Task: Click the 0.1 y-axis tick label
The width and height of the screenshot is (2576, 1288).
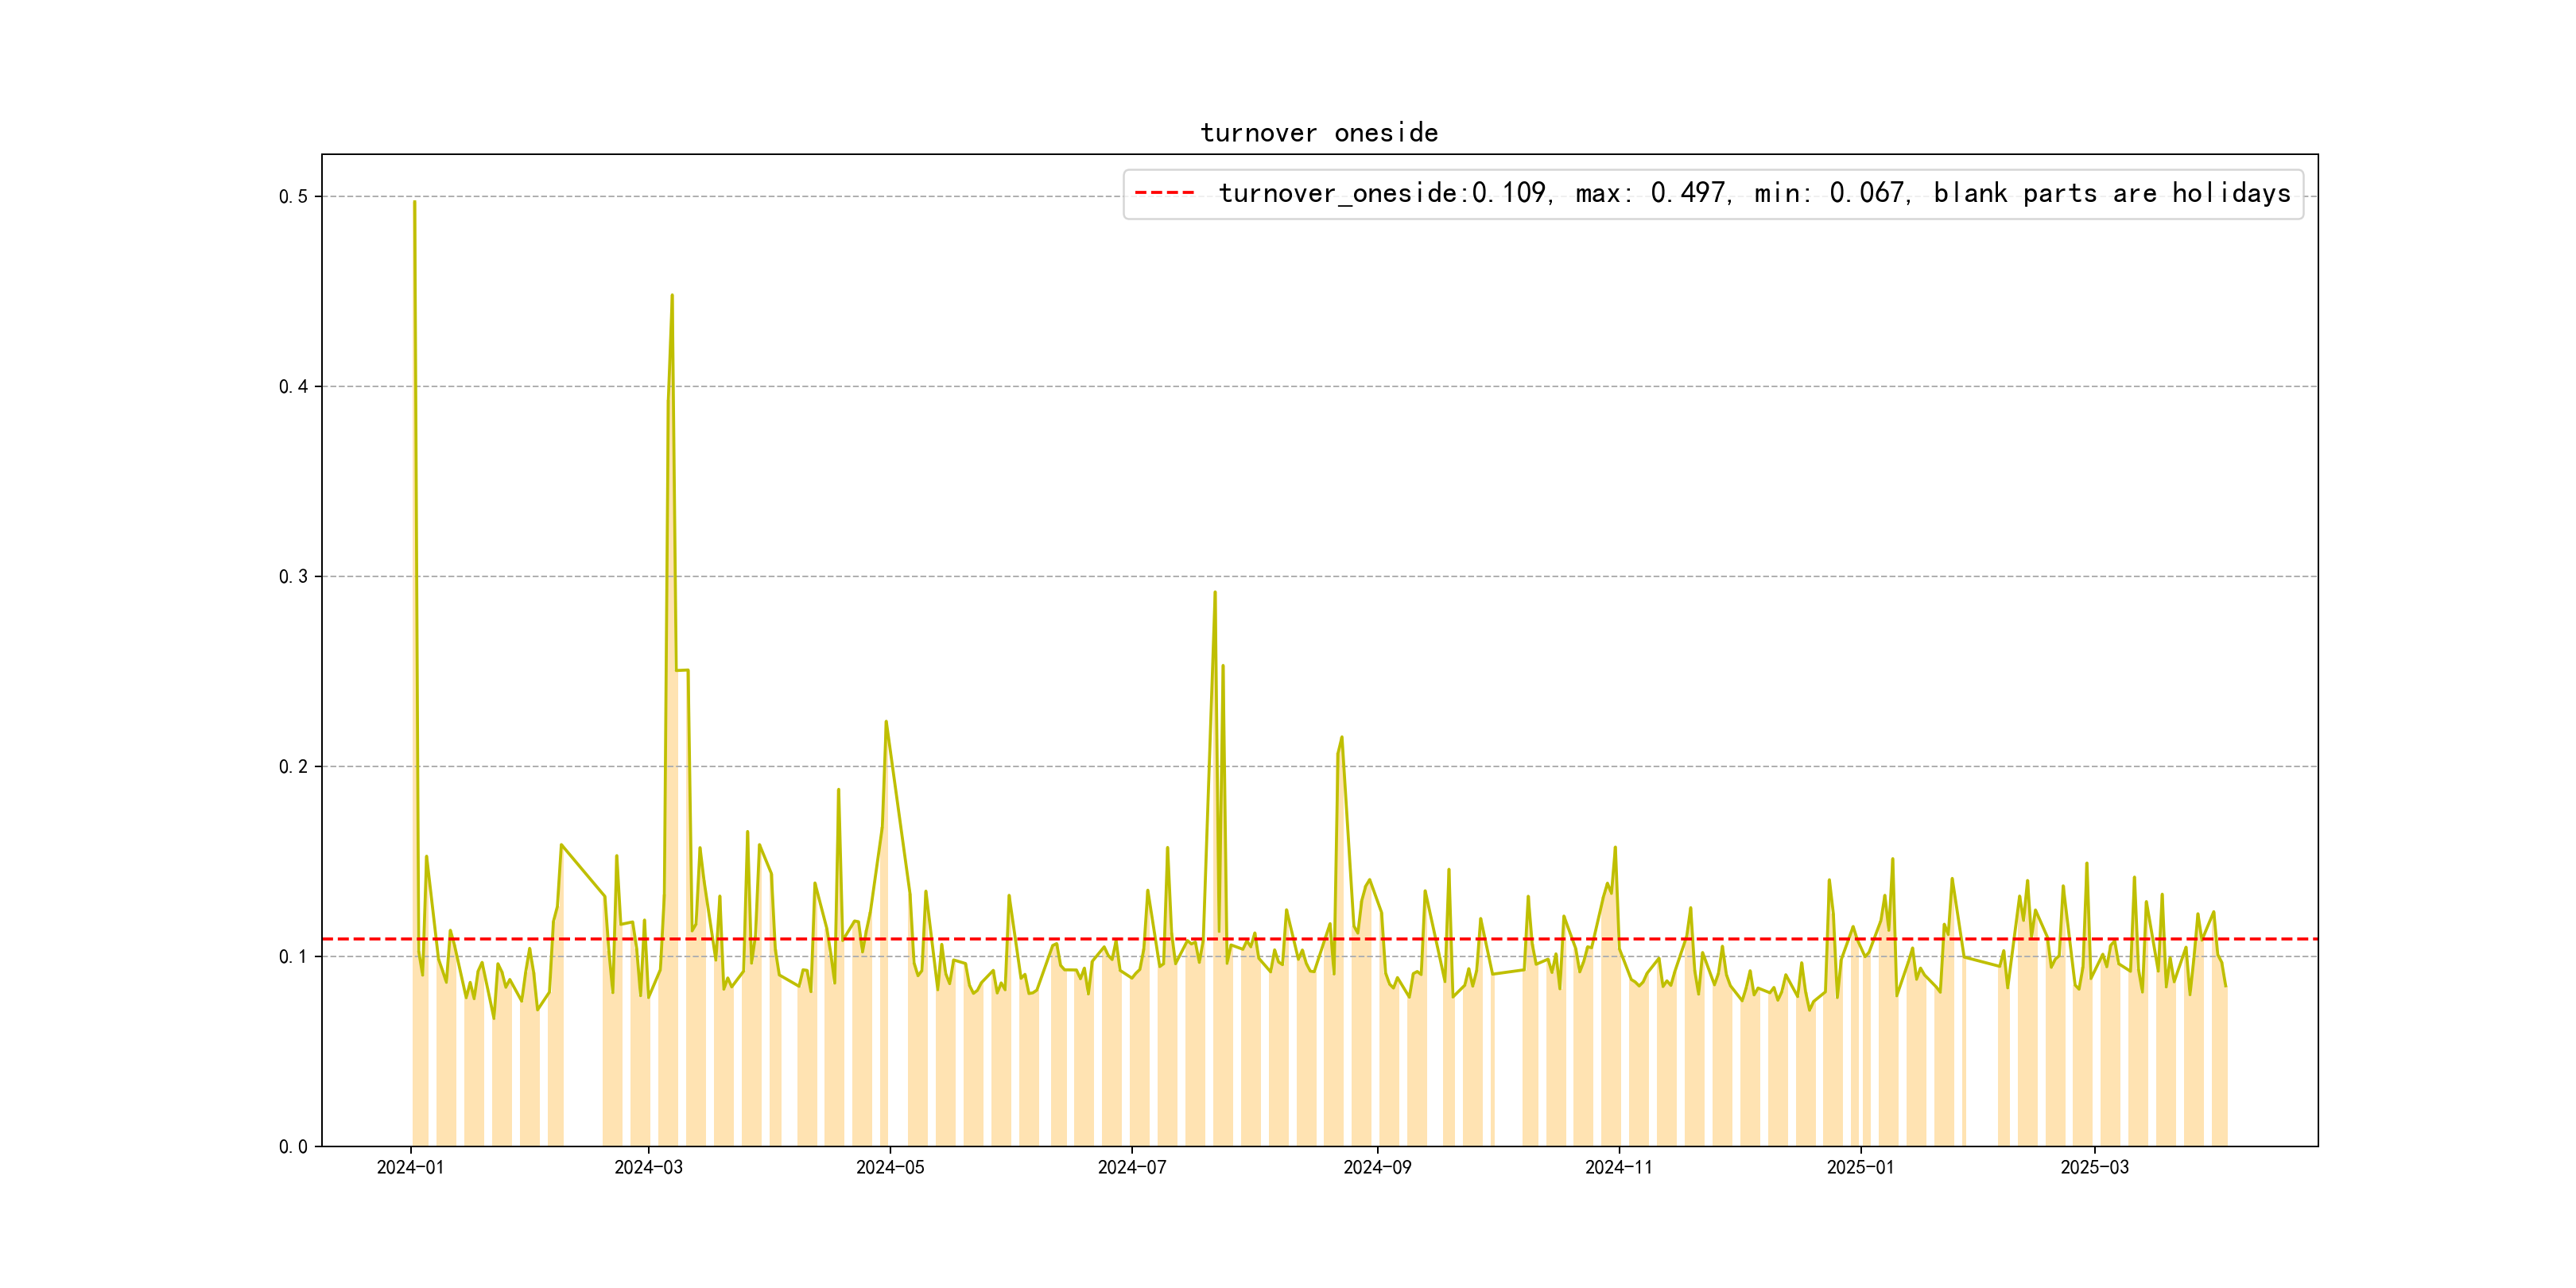Action: (x=293, y=957)
